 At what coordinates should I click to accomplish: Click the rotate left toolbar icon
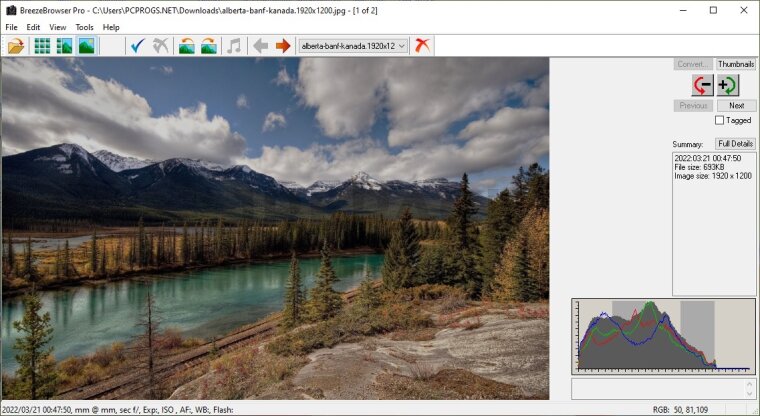186,46
